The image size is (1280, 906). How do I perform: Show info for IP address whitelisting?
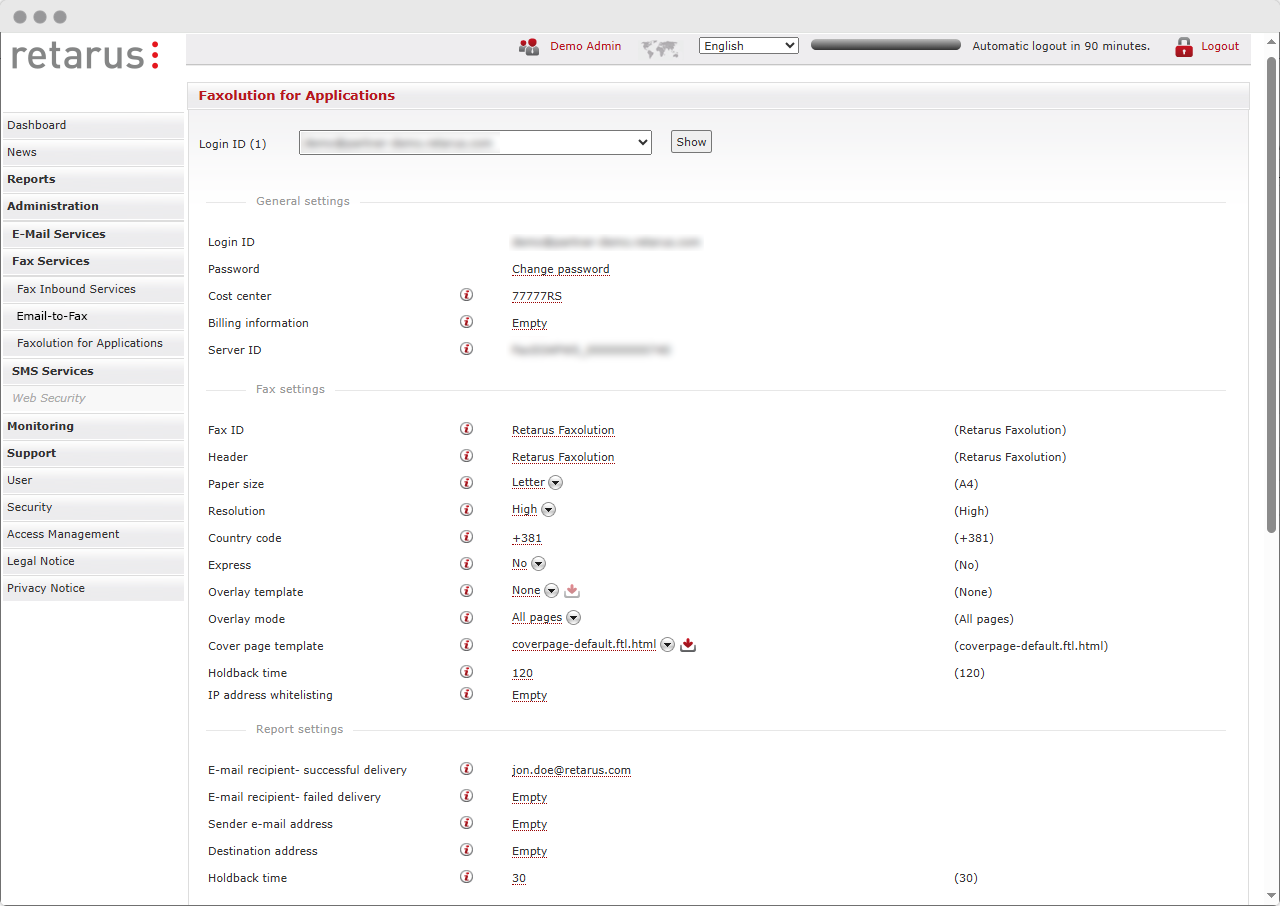(466, 694)
